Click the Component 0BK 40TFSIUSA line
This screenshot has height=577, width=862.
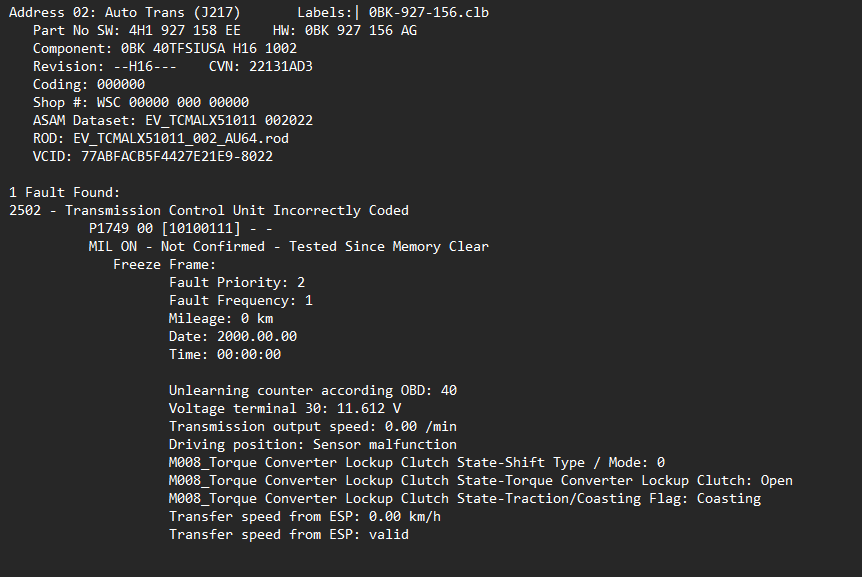click(164, 48)
